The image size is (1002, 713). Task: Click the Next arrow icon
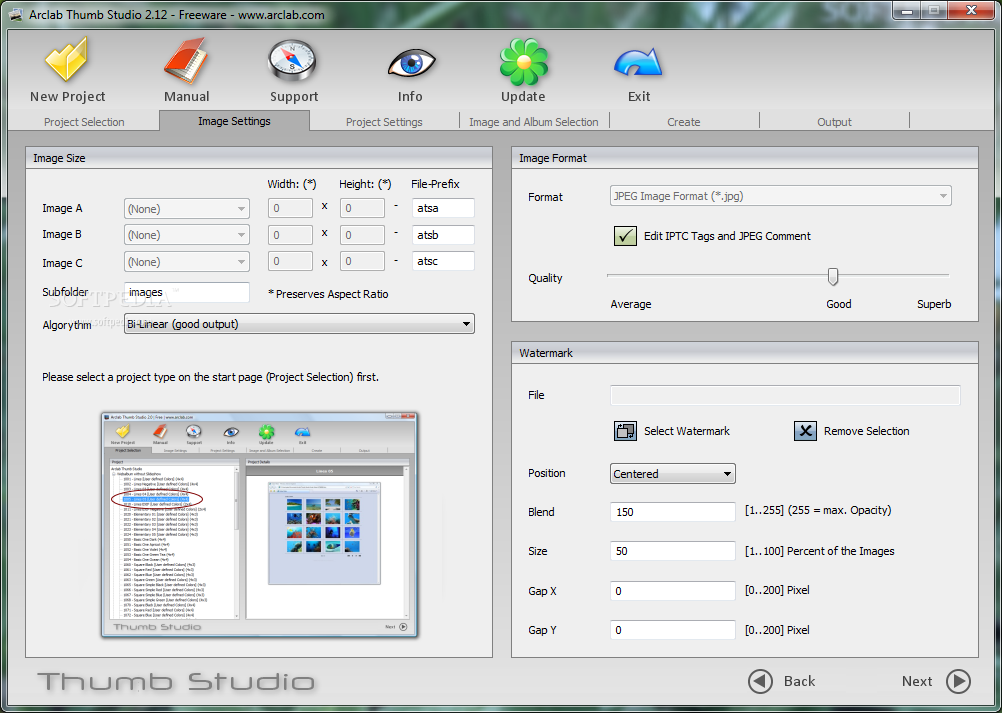[959, 681]
